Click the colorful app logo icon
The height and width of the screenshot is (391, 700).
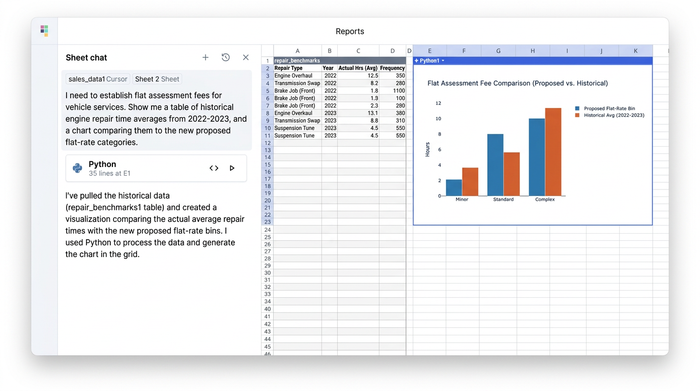44,31
